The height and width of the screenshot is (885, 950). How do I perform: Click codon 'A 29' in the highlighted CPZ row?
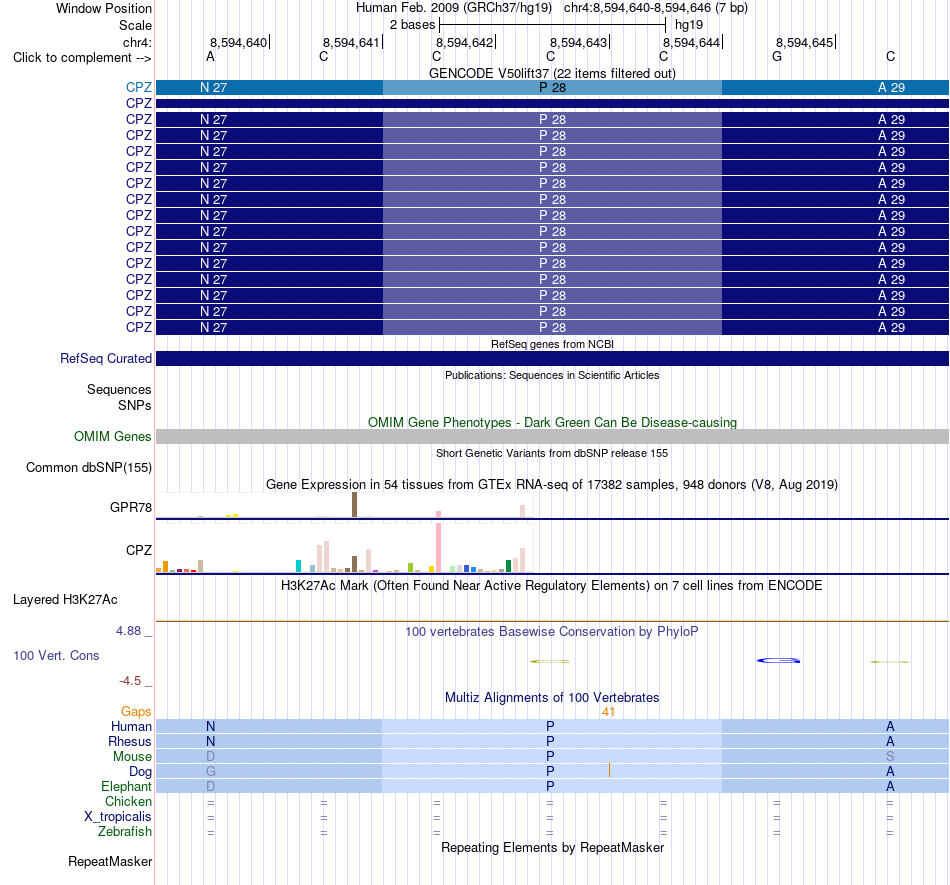[892, 87]
